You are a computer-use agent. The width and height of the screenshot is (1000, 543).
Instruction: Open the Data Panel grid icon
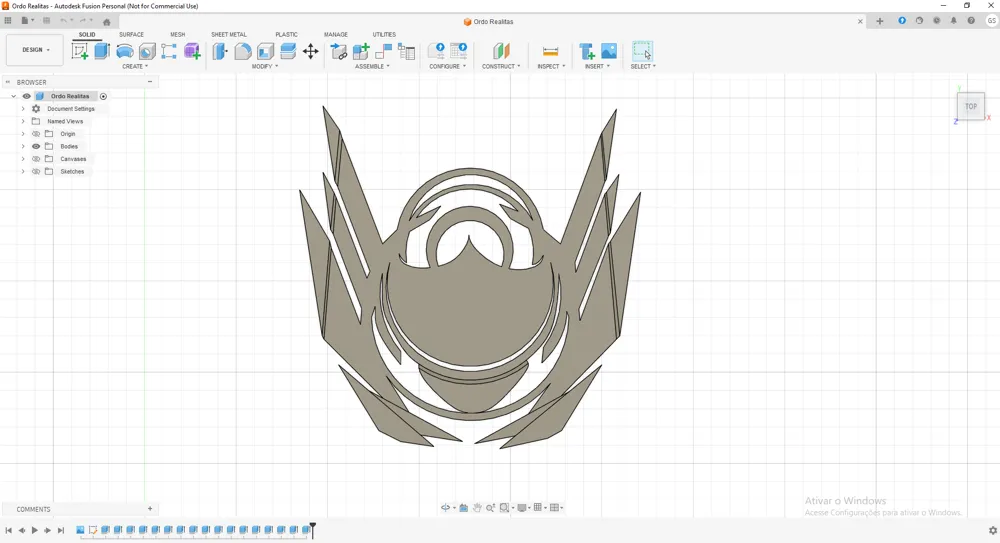coord(8,21)
